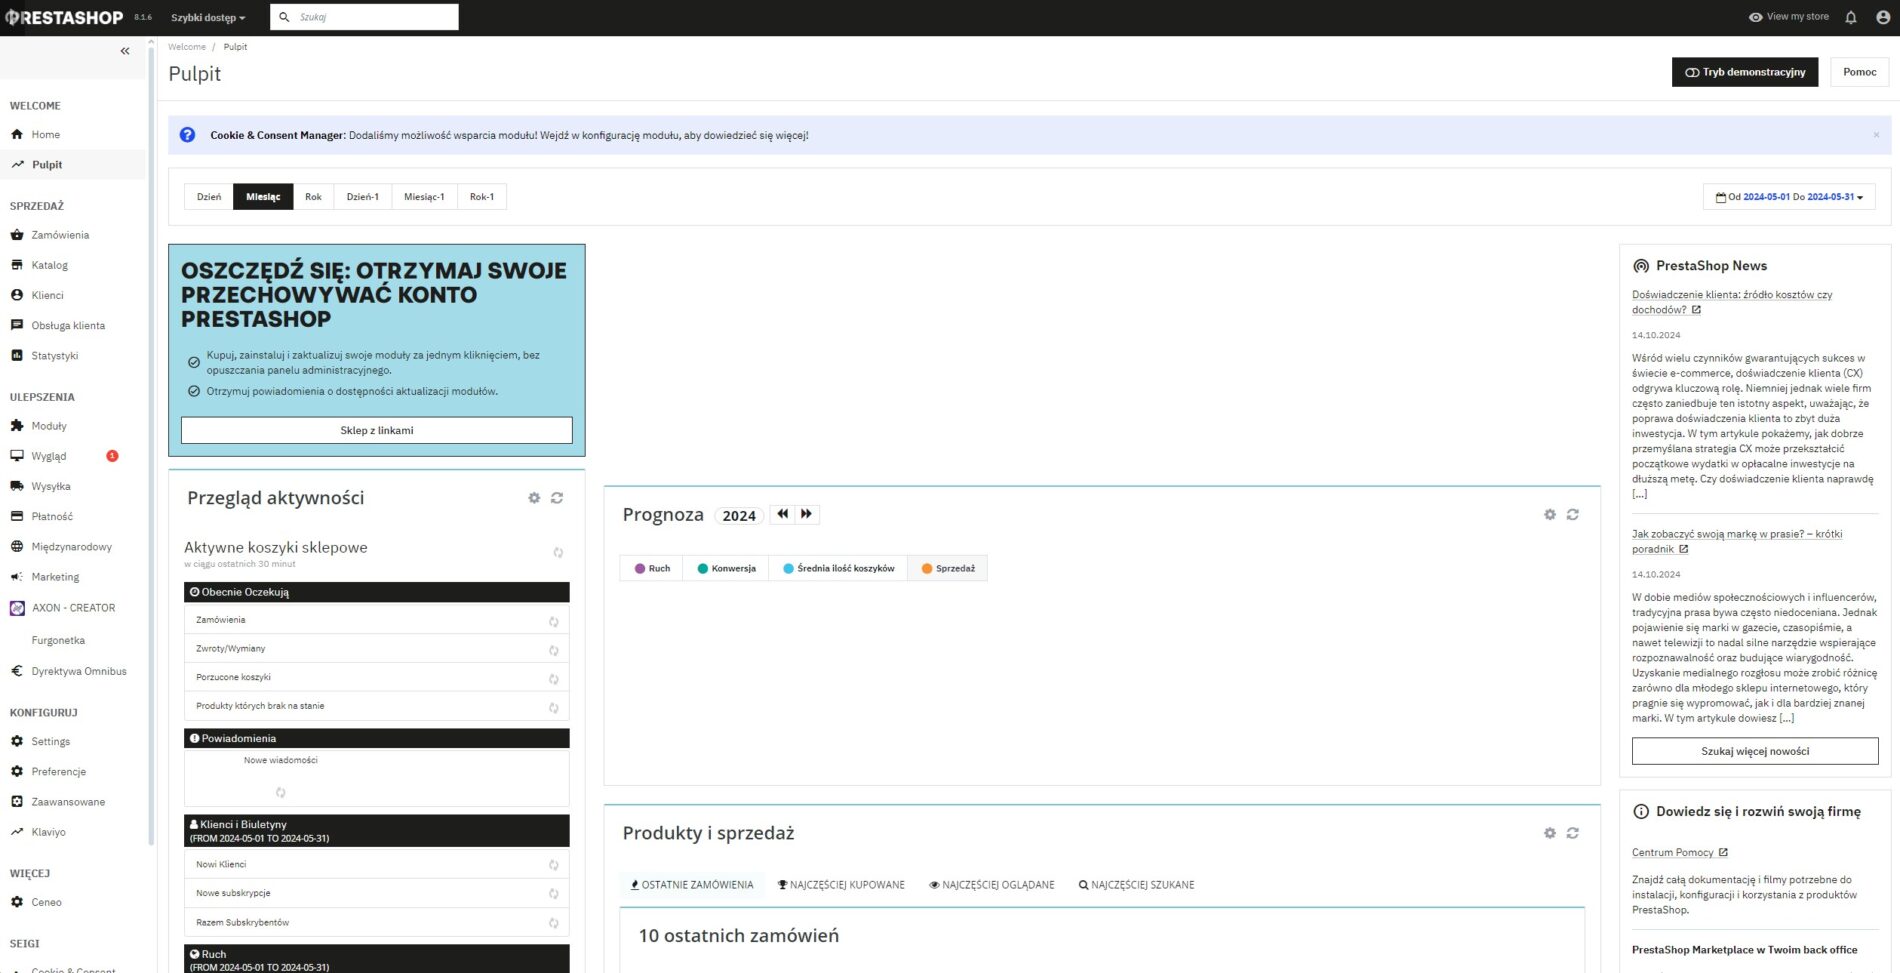This screenshot has height=973, width=1900.
Task: Open Moduły puzzle icon in sidebar
Action: click(x=17, y=426)
